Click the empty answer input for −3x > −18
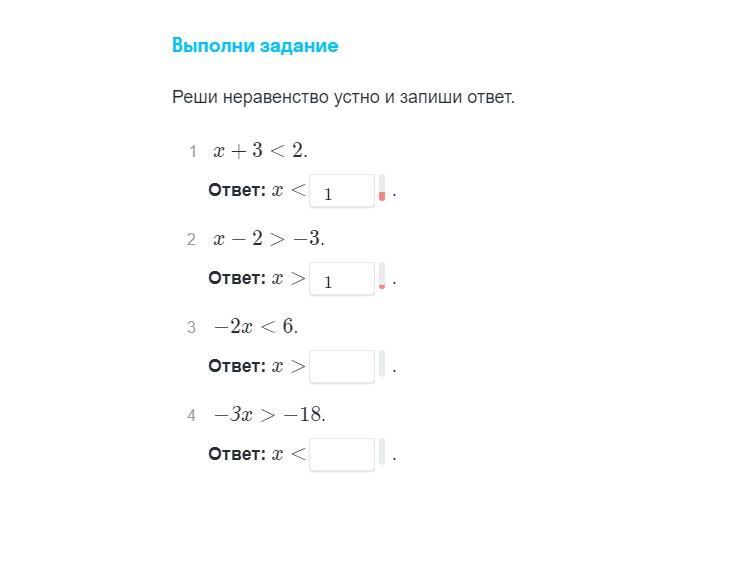This screenshot has width=755, height=580. (x=342, y=454)
